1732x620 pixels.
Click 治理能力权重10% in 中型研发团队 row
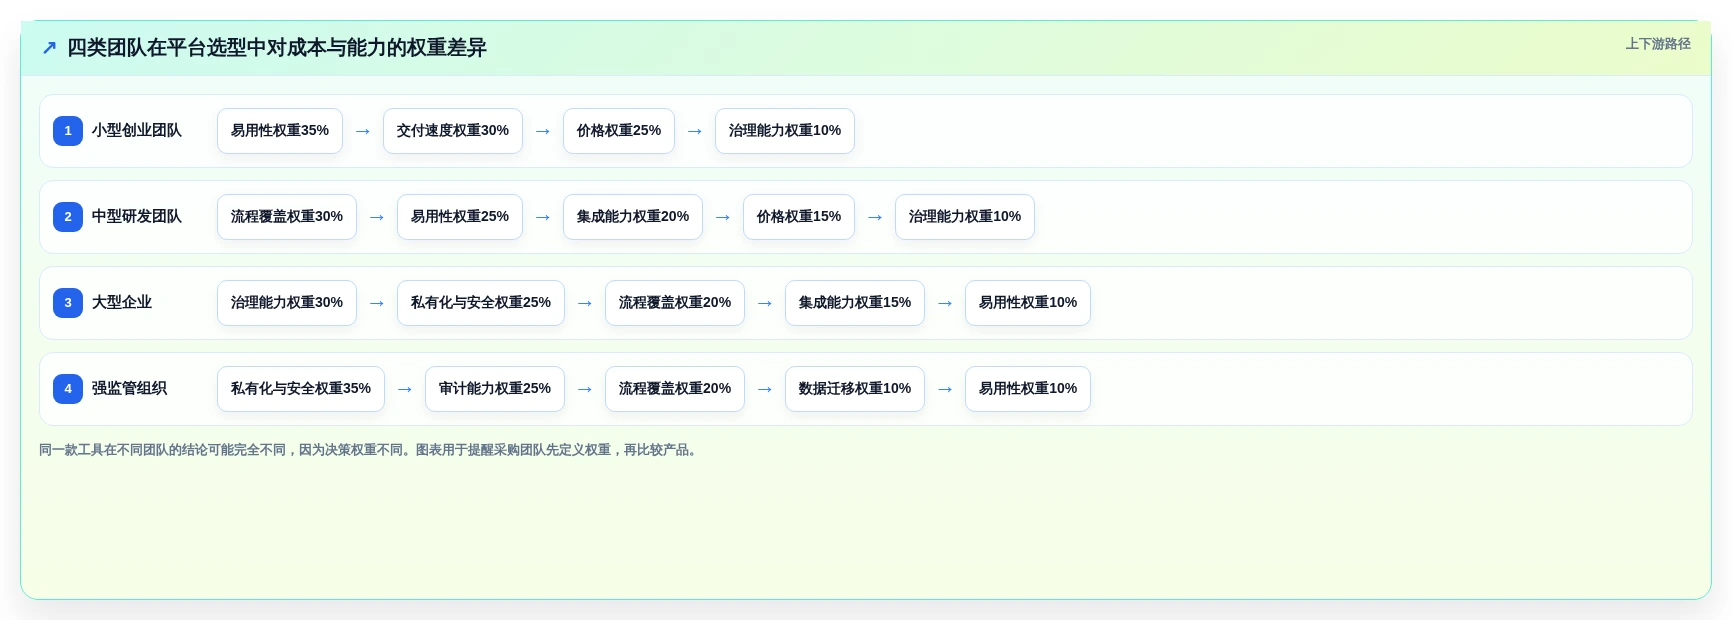tap(965, 217)
